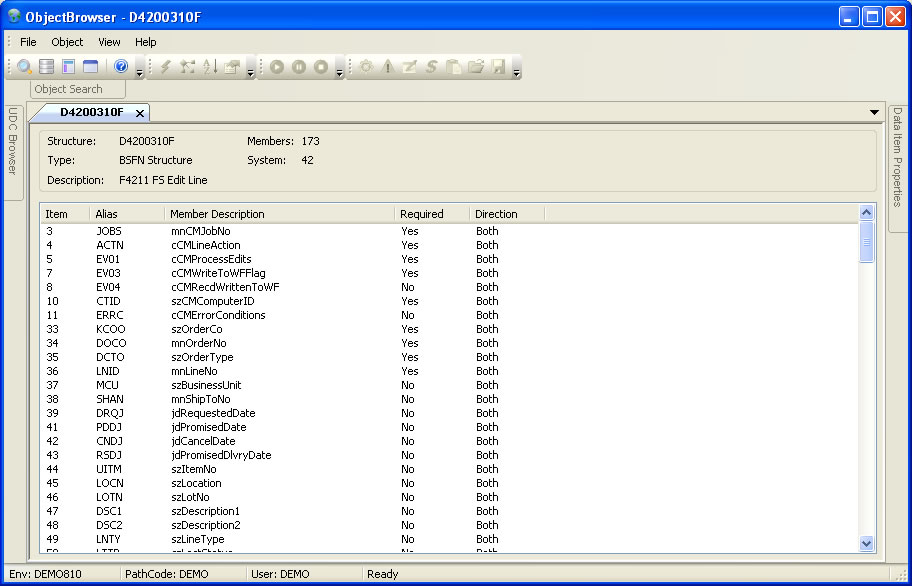Click the save floppy disk toolbar icon
The height and width of the screenshot is (586, 912).
pyautogui.click(x=498, y=67)
